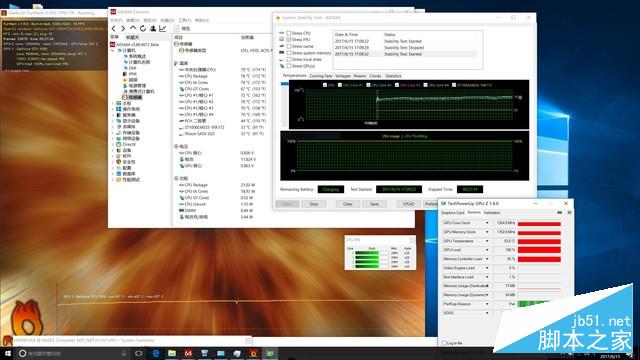Switch to Clocks tab
The width and height of the screenshot is (640, 360).
click(x=375, y=76)
